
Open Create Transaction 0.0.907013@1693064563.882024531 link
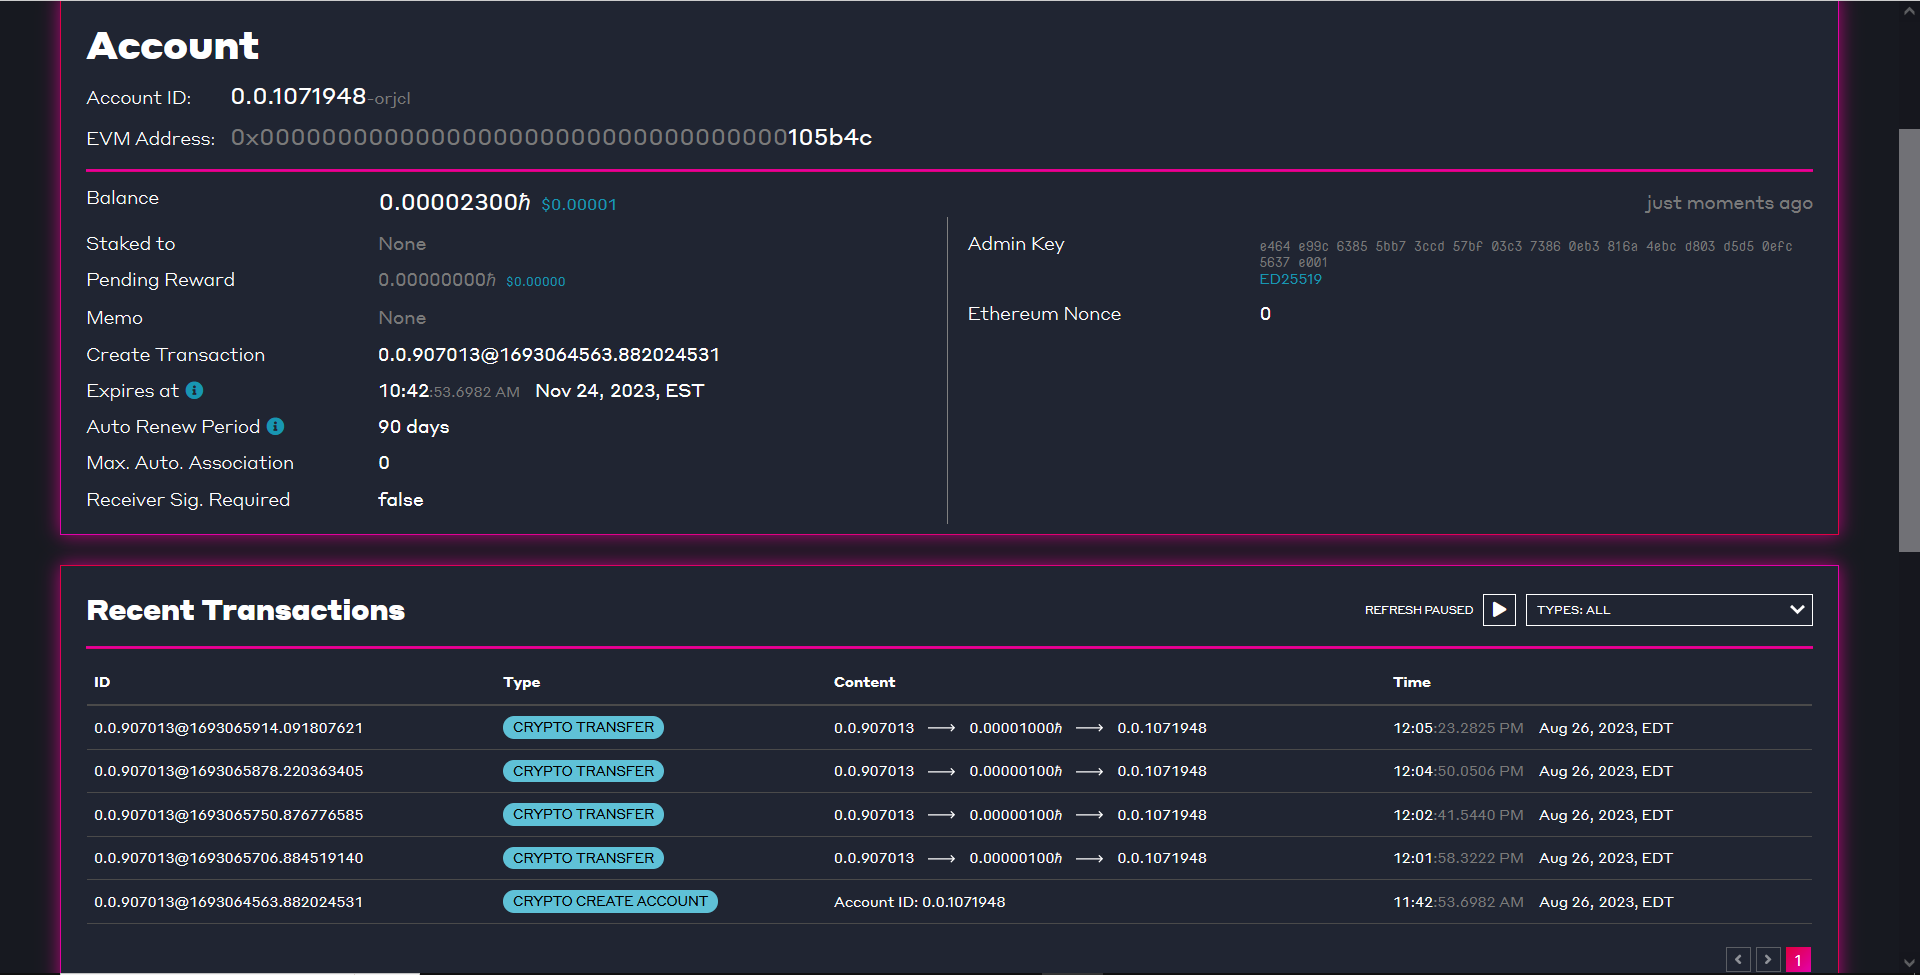549,355
